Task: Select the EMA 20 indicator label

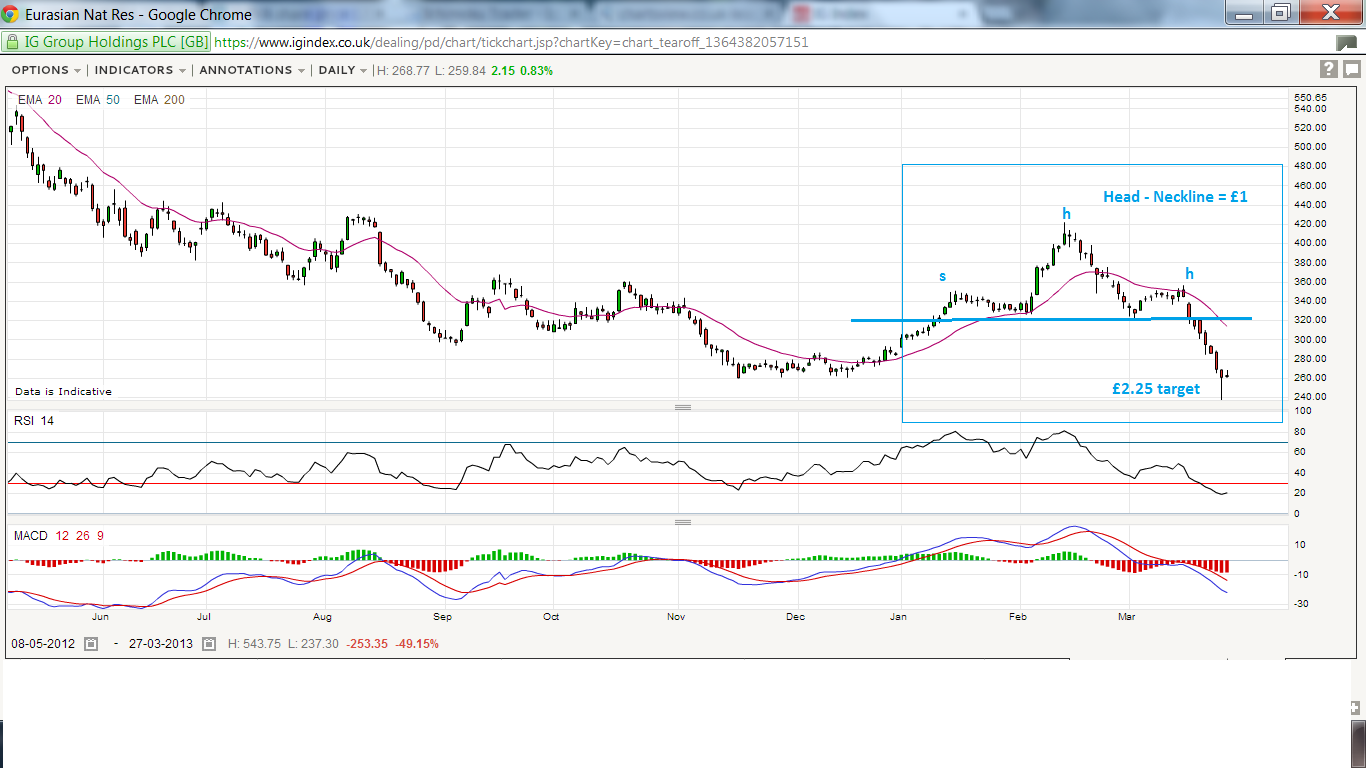Action: 40,100
